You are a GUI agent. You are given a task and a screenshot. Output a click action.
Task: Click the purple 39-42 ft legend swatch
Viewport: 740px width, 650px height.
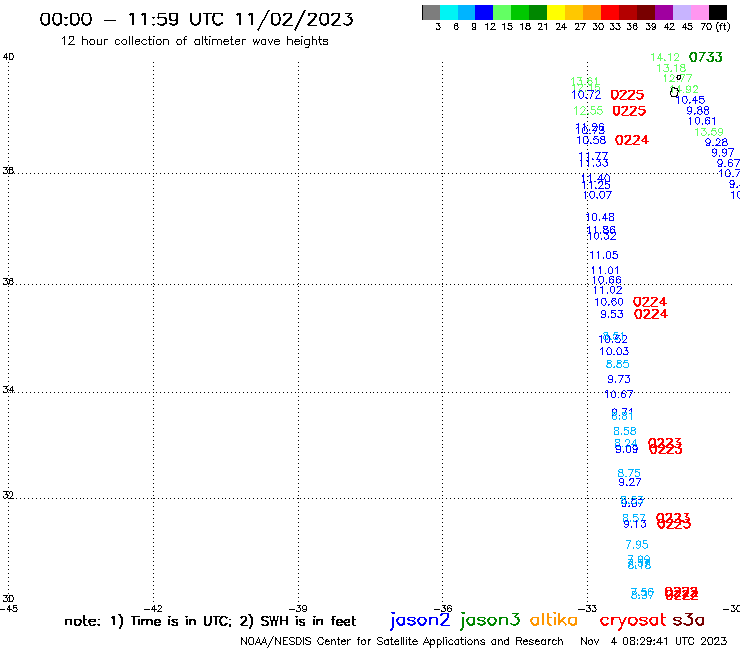pyautogui.click(x=664, y=12)
